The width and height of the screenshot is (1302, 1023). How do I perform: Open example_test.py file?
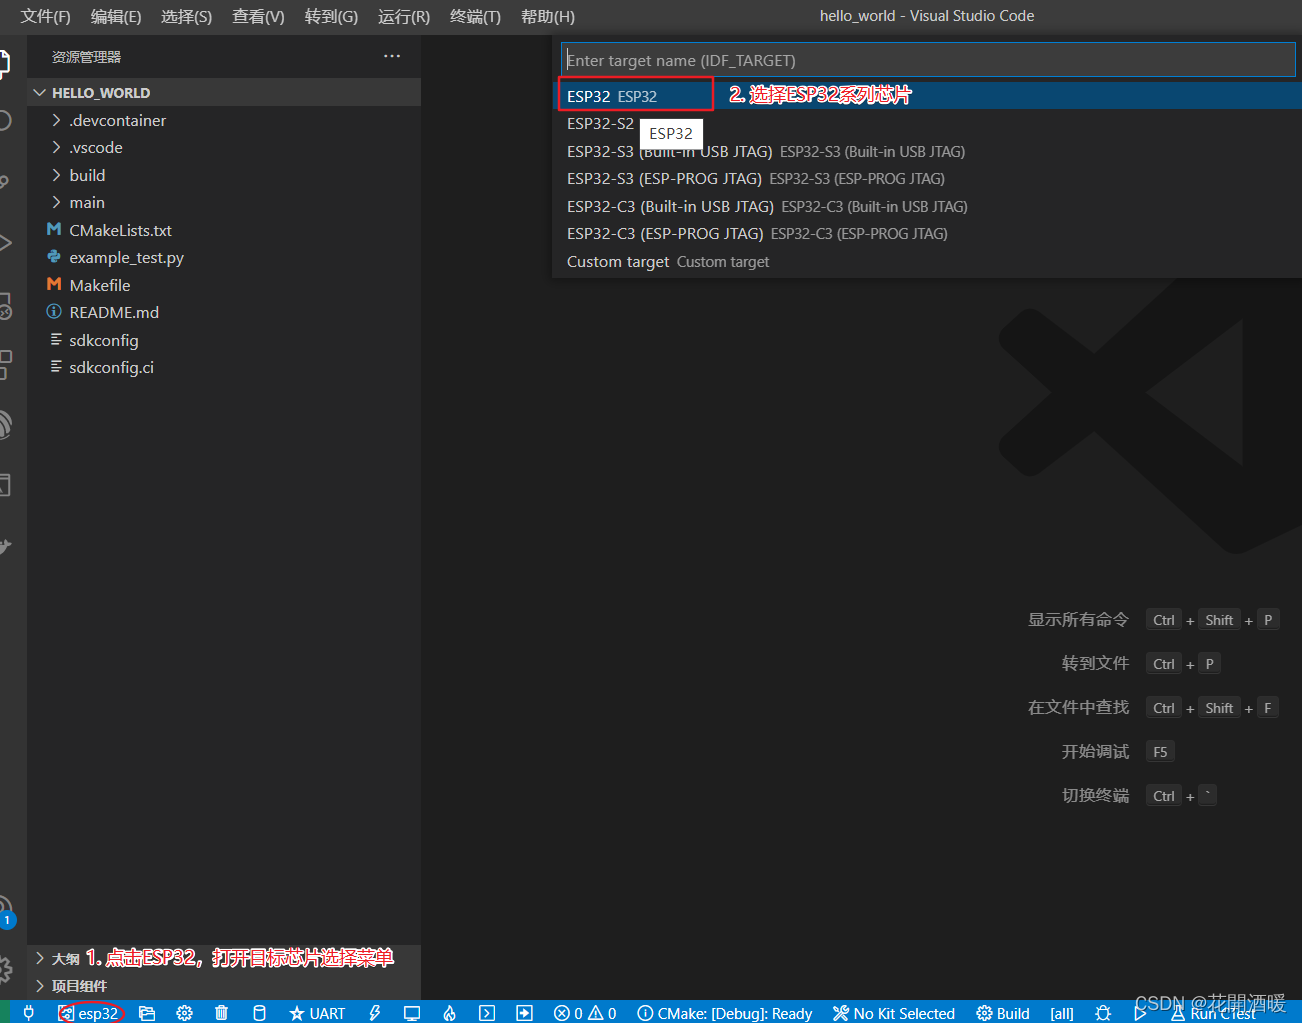pyautogui.click(x=224, y=257)
